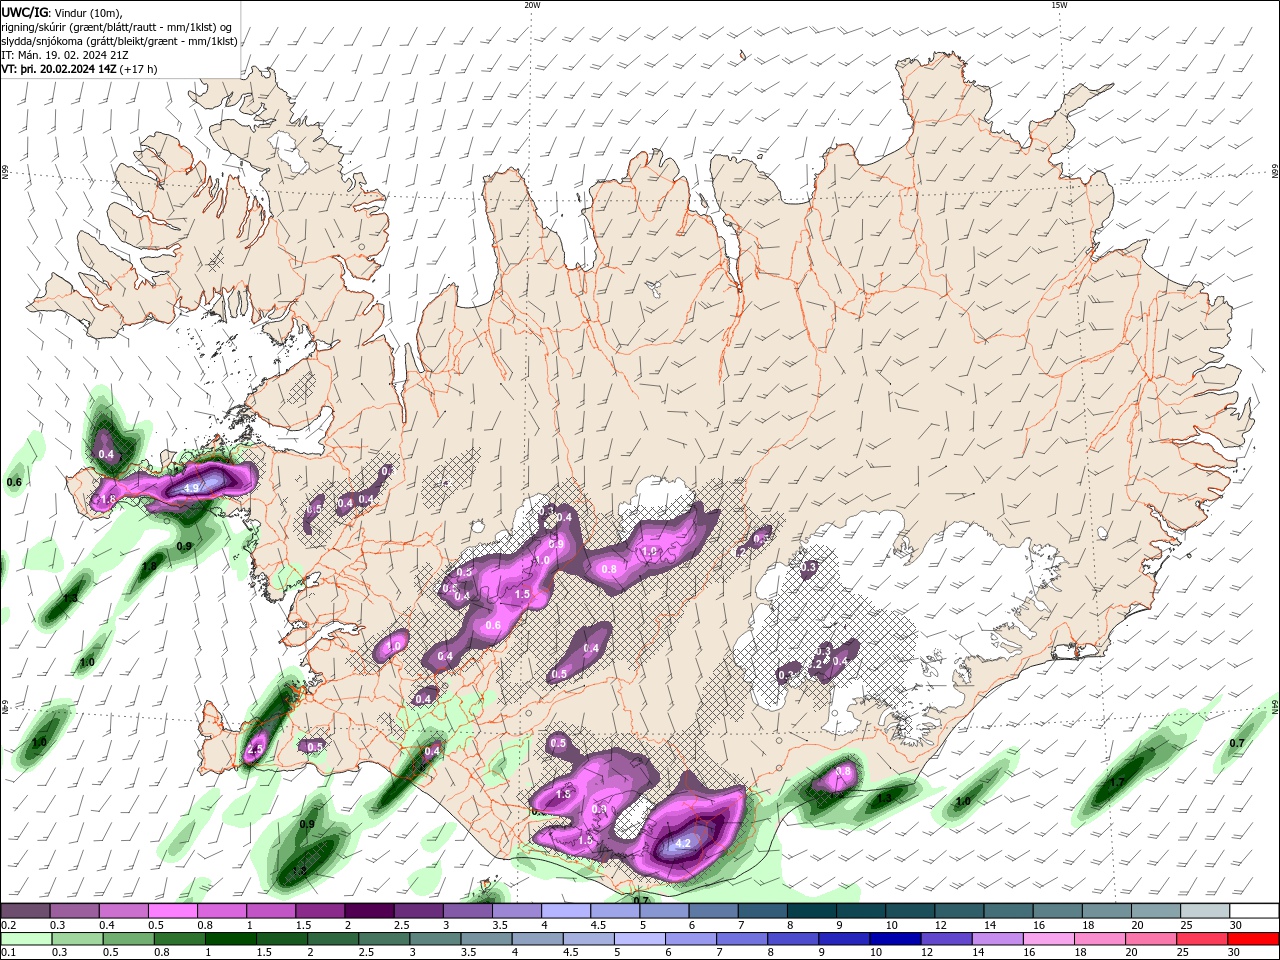Screen dimensions: 1280x960
Task: Click the 'IT: Mán. 19. 02. 2024 21Z' line
Action: (64, 55)
